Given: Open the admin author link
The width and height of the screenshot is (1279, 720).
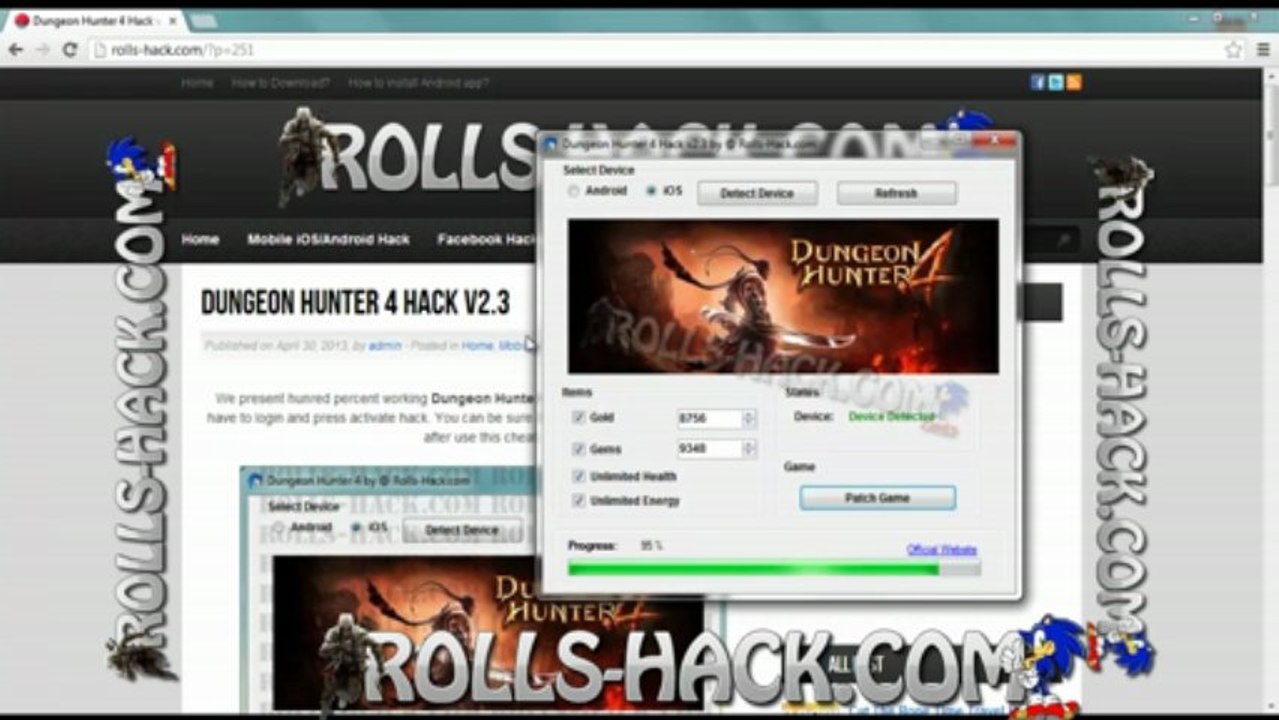Looking at the screenshot, I should [385, 346].
